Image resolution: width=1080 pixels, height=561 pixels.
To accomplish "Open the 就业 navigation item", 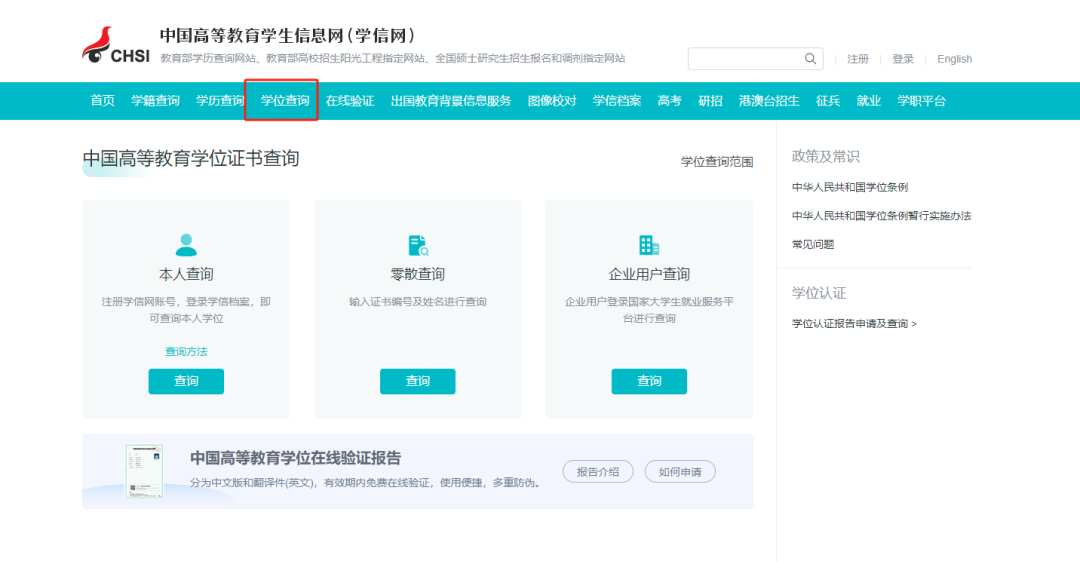I will (x=869, y=101).
